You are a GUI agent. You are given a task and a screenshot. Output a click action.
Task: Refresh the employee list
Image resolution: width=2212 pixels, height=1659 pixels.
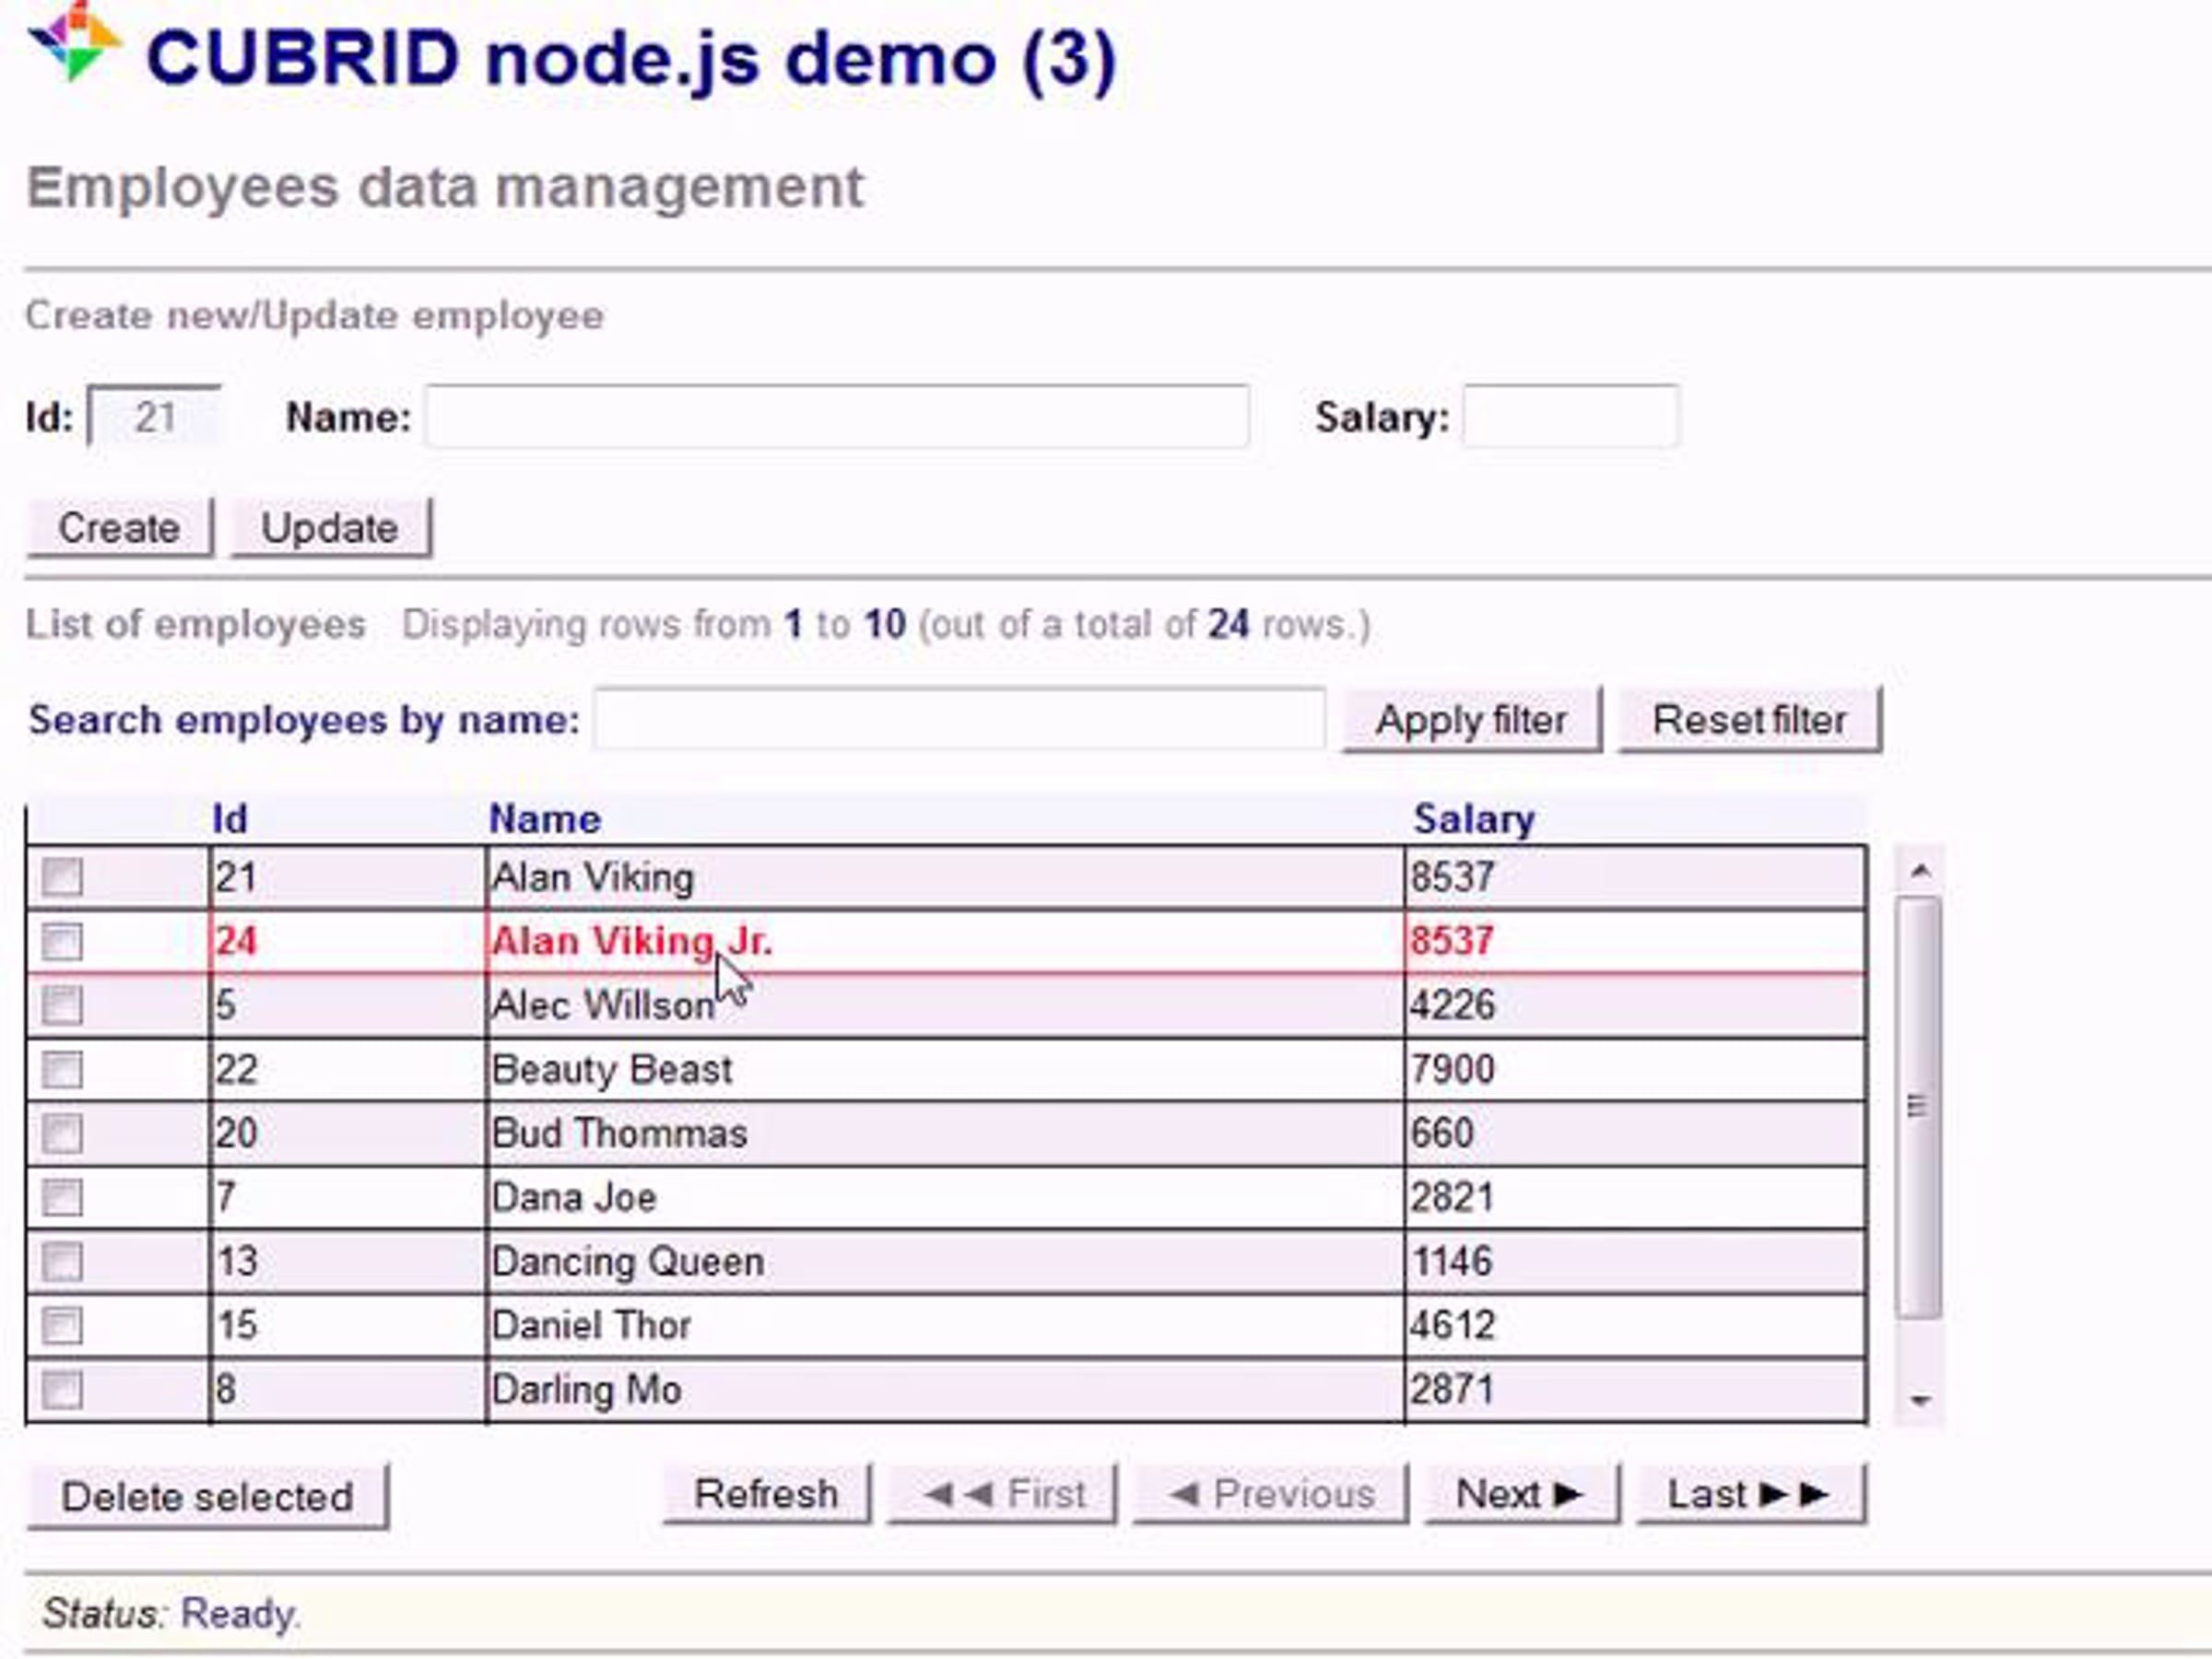[766, 1494]
